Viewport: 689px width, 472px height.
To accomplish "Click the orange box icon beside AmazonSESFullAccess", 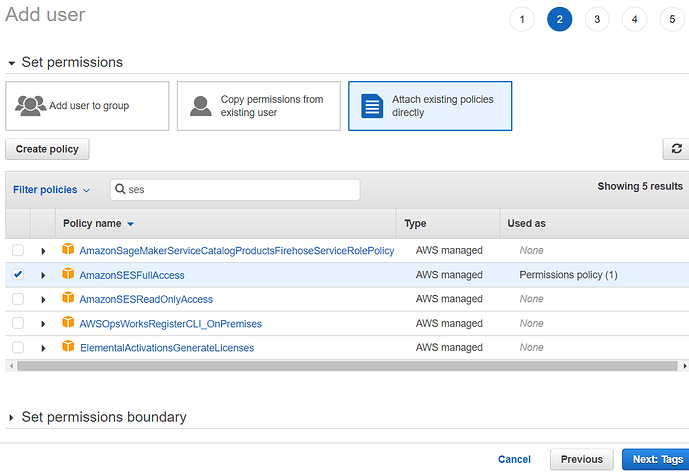I will click(68, 274).
